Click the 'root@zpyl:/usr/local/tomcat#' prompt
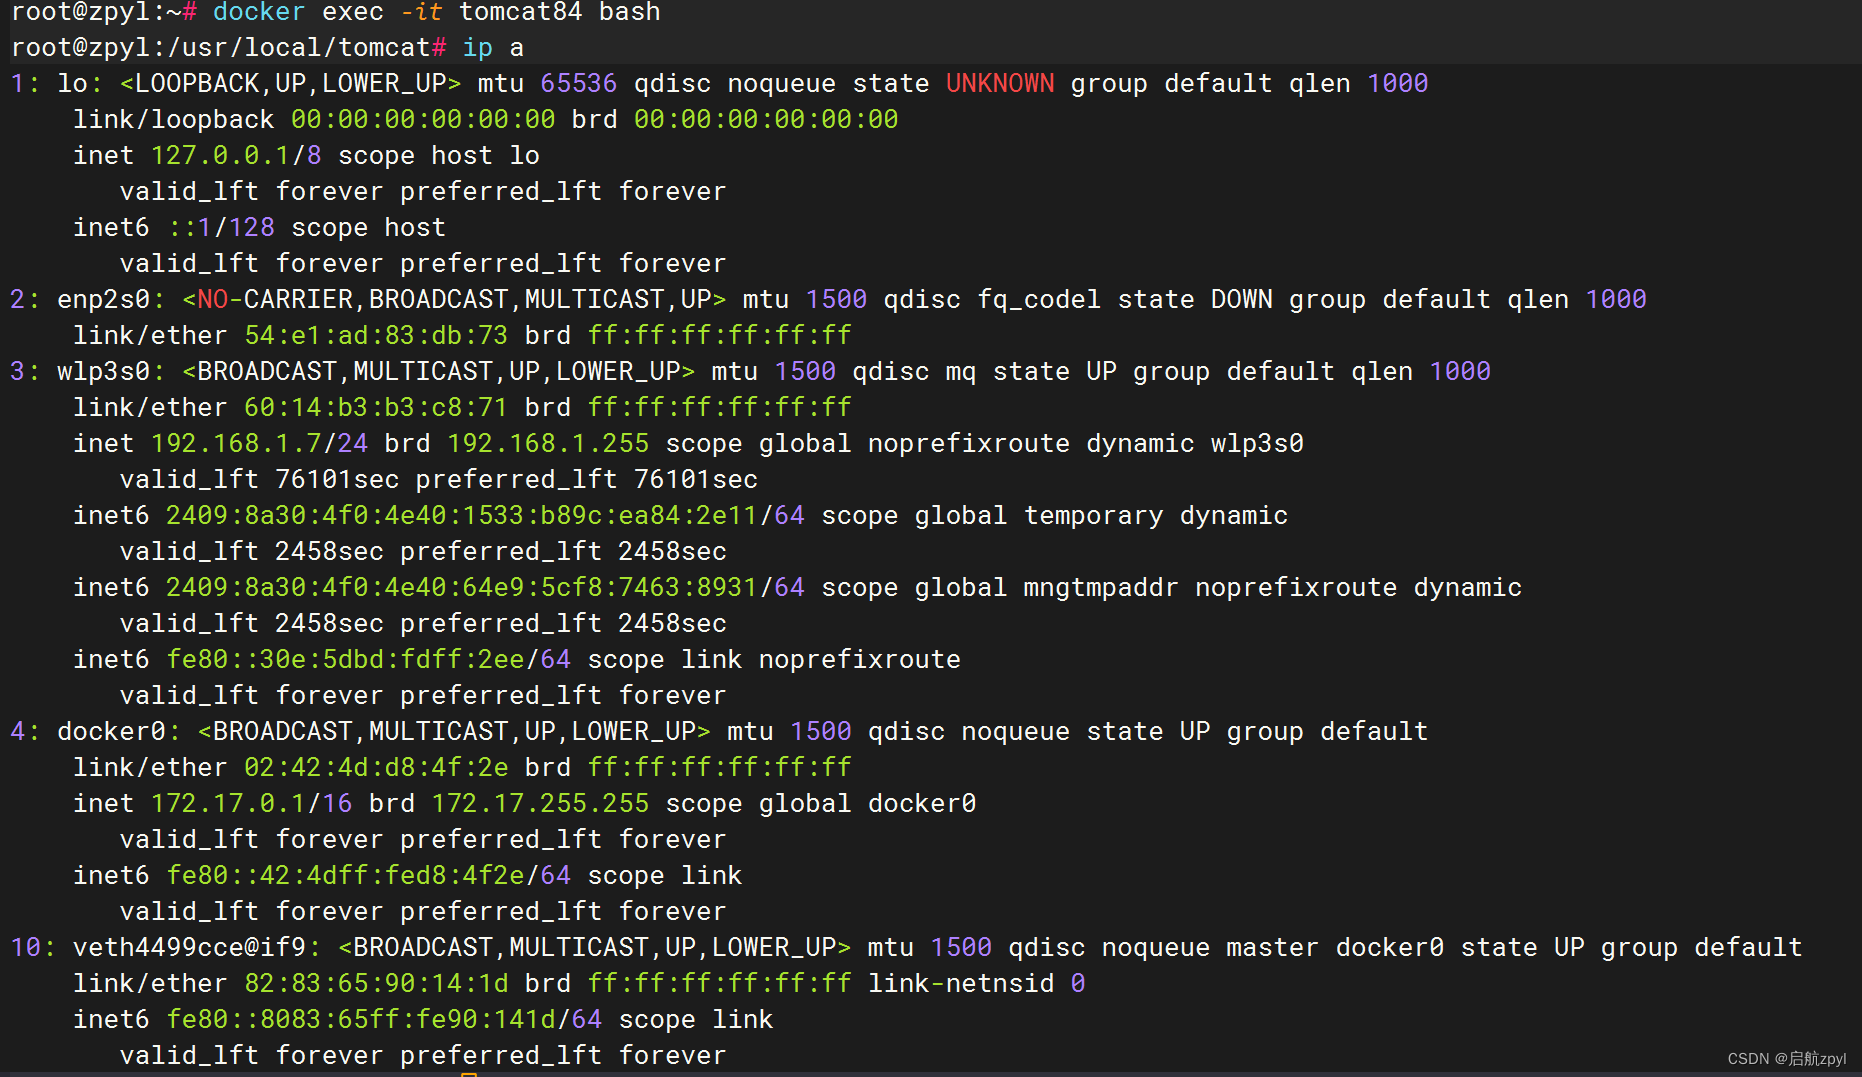Viewport: 1862px width, 1077px height. 228,47
